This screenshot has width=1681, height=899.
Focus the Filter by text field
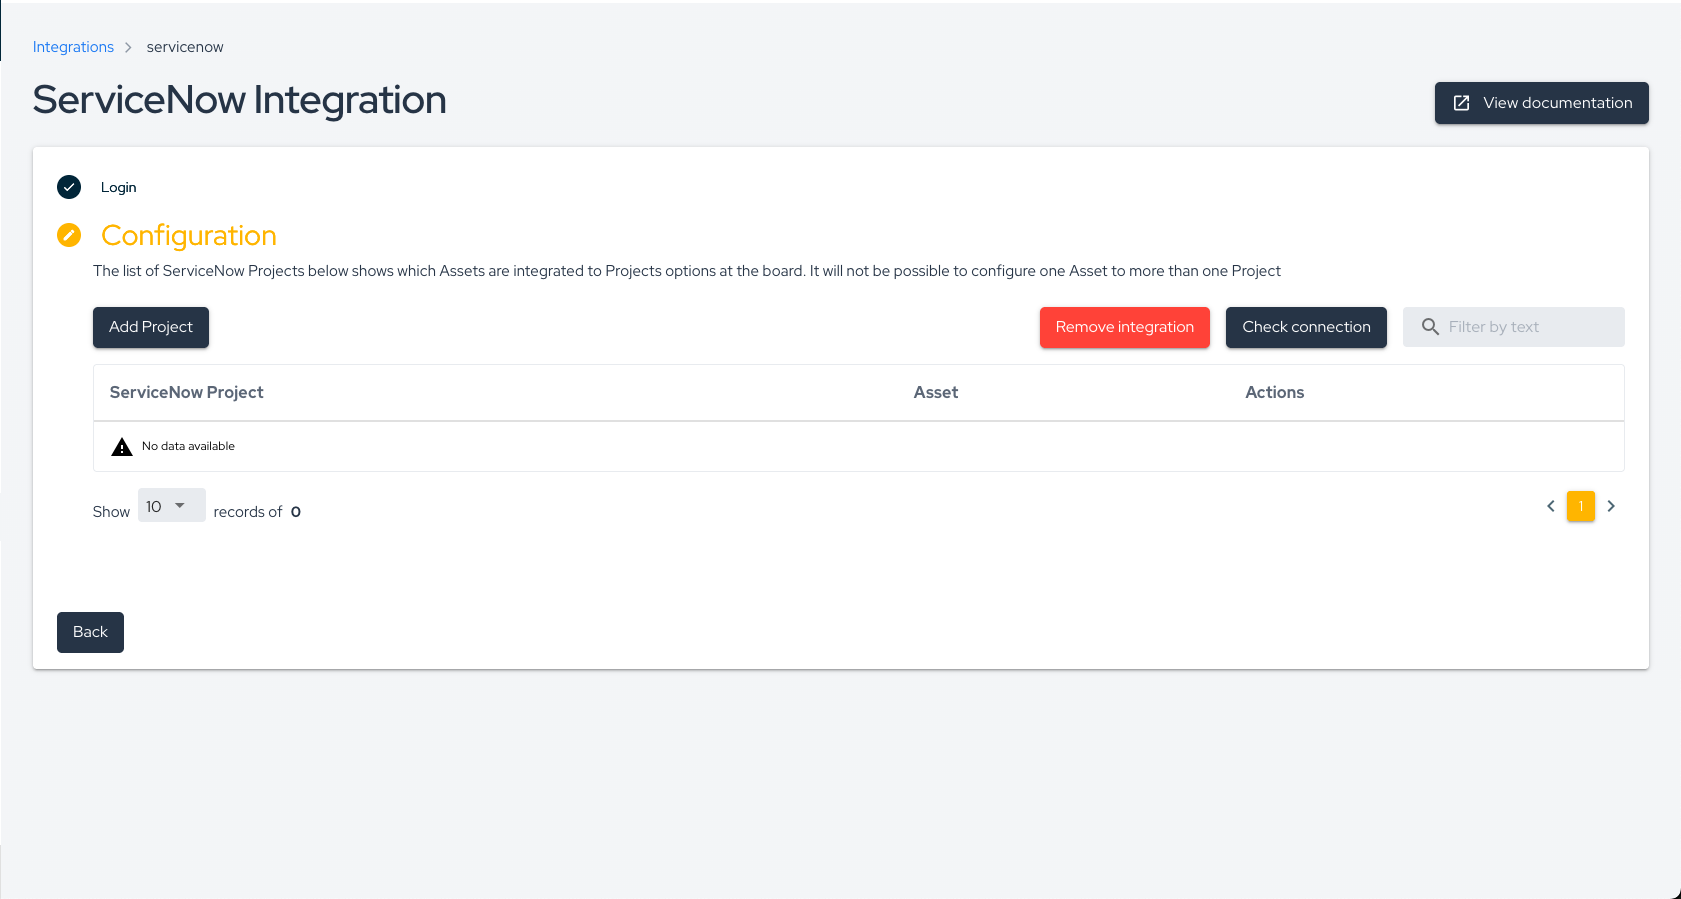(x=1513, y=327)
